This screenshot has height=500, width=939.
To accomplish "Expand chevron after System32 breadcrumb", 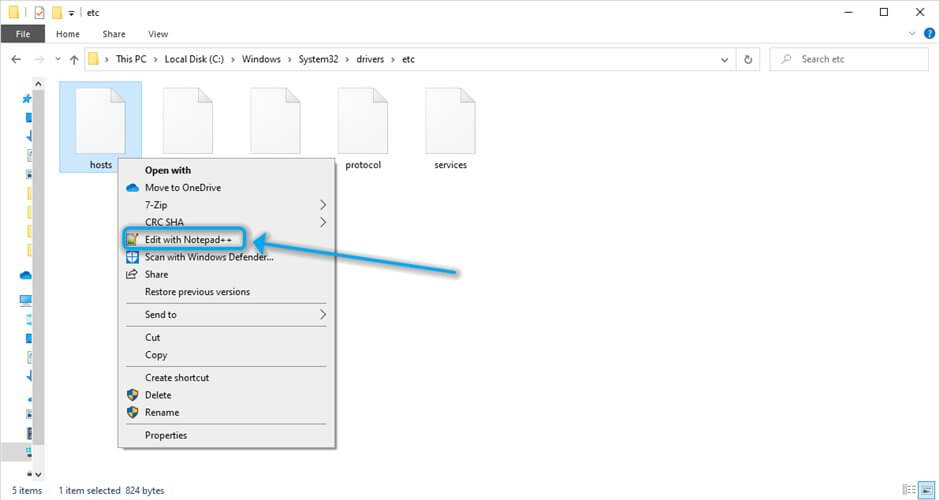I will [348, 59].
